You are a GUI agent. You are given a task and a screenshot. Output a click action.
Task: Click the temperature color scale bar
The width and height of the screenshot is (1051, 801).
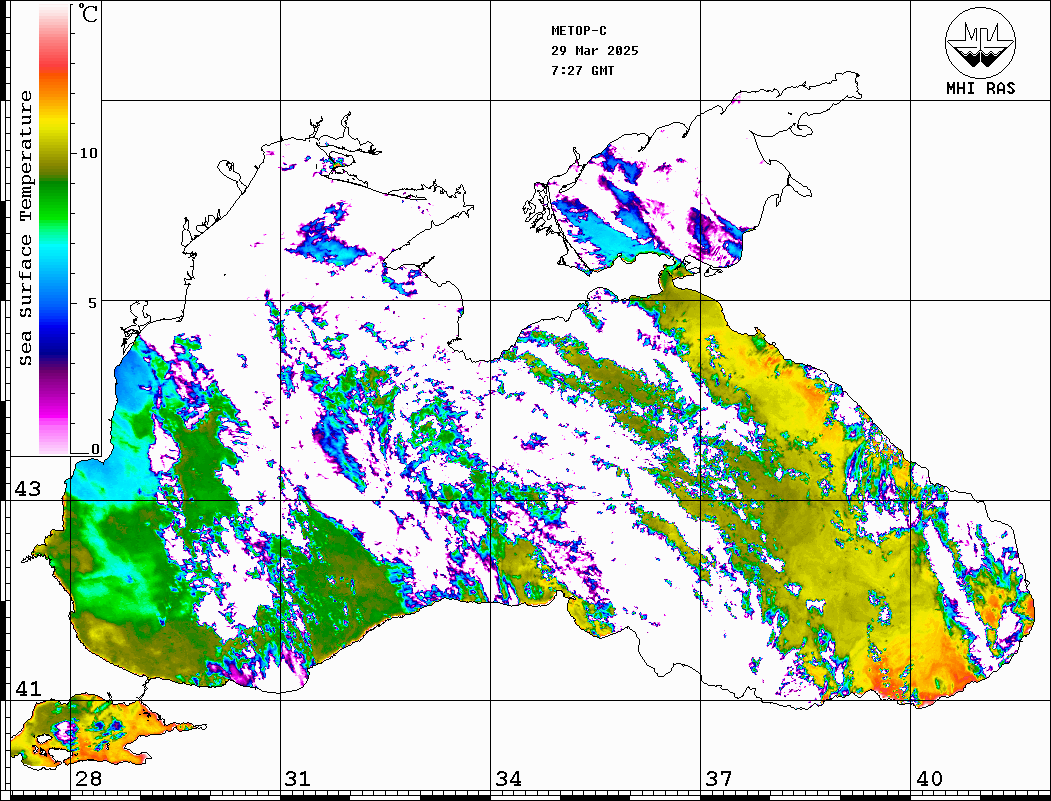(54, 229)
